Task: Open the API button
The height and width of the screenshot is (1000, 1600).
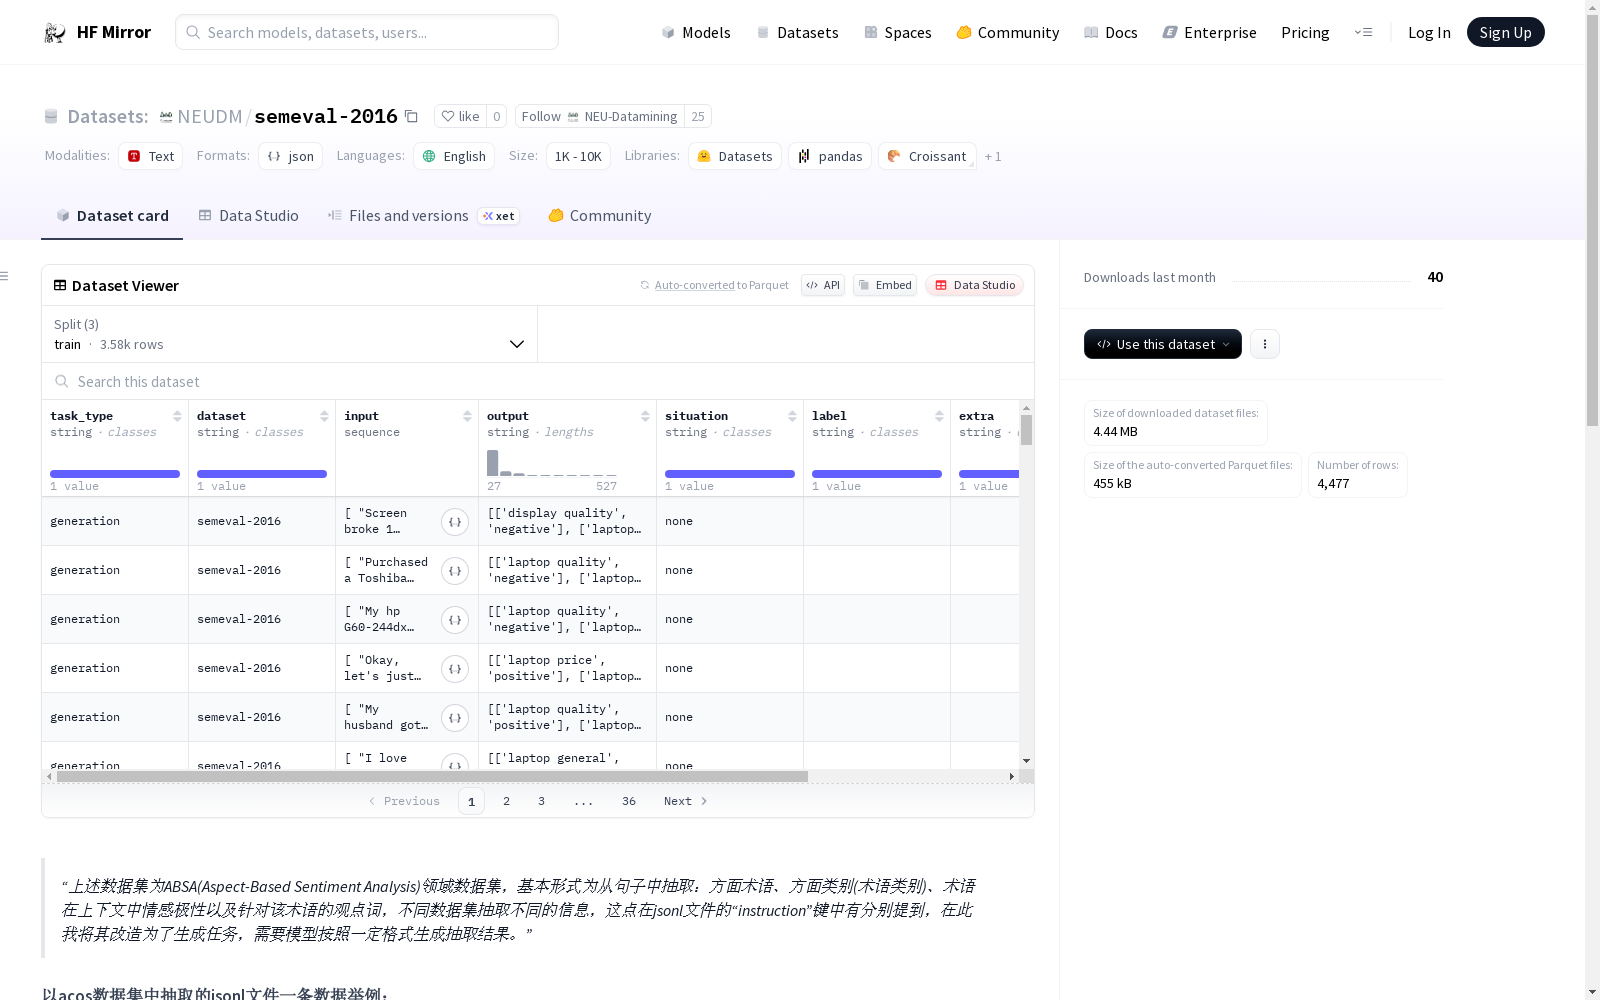Action: (x=823, y=285)
